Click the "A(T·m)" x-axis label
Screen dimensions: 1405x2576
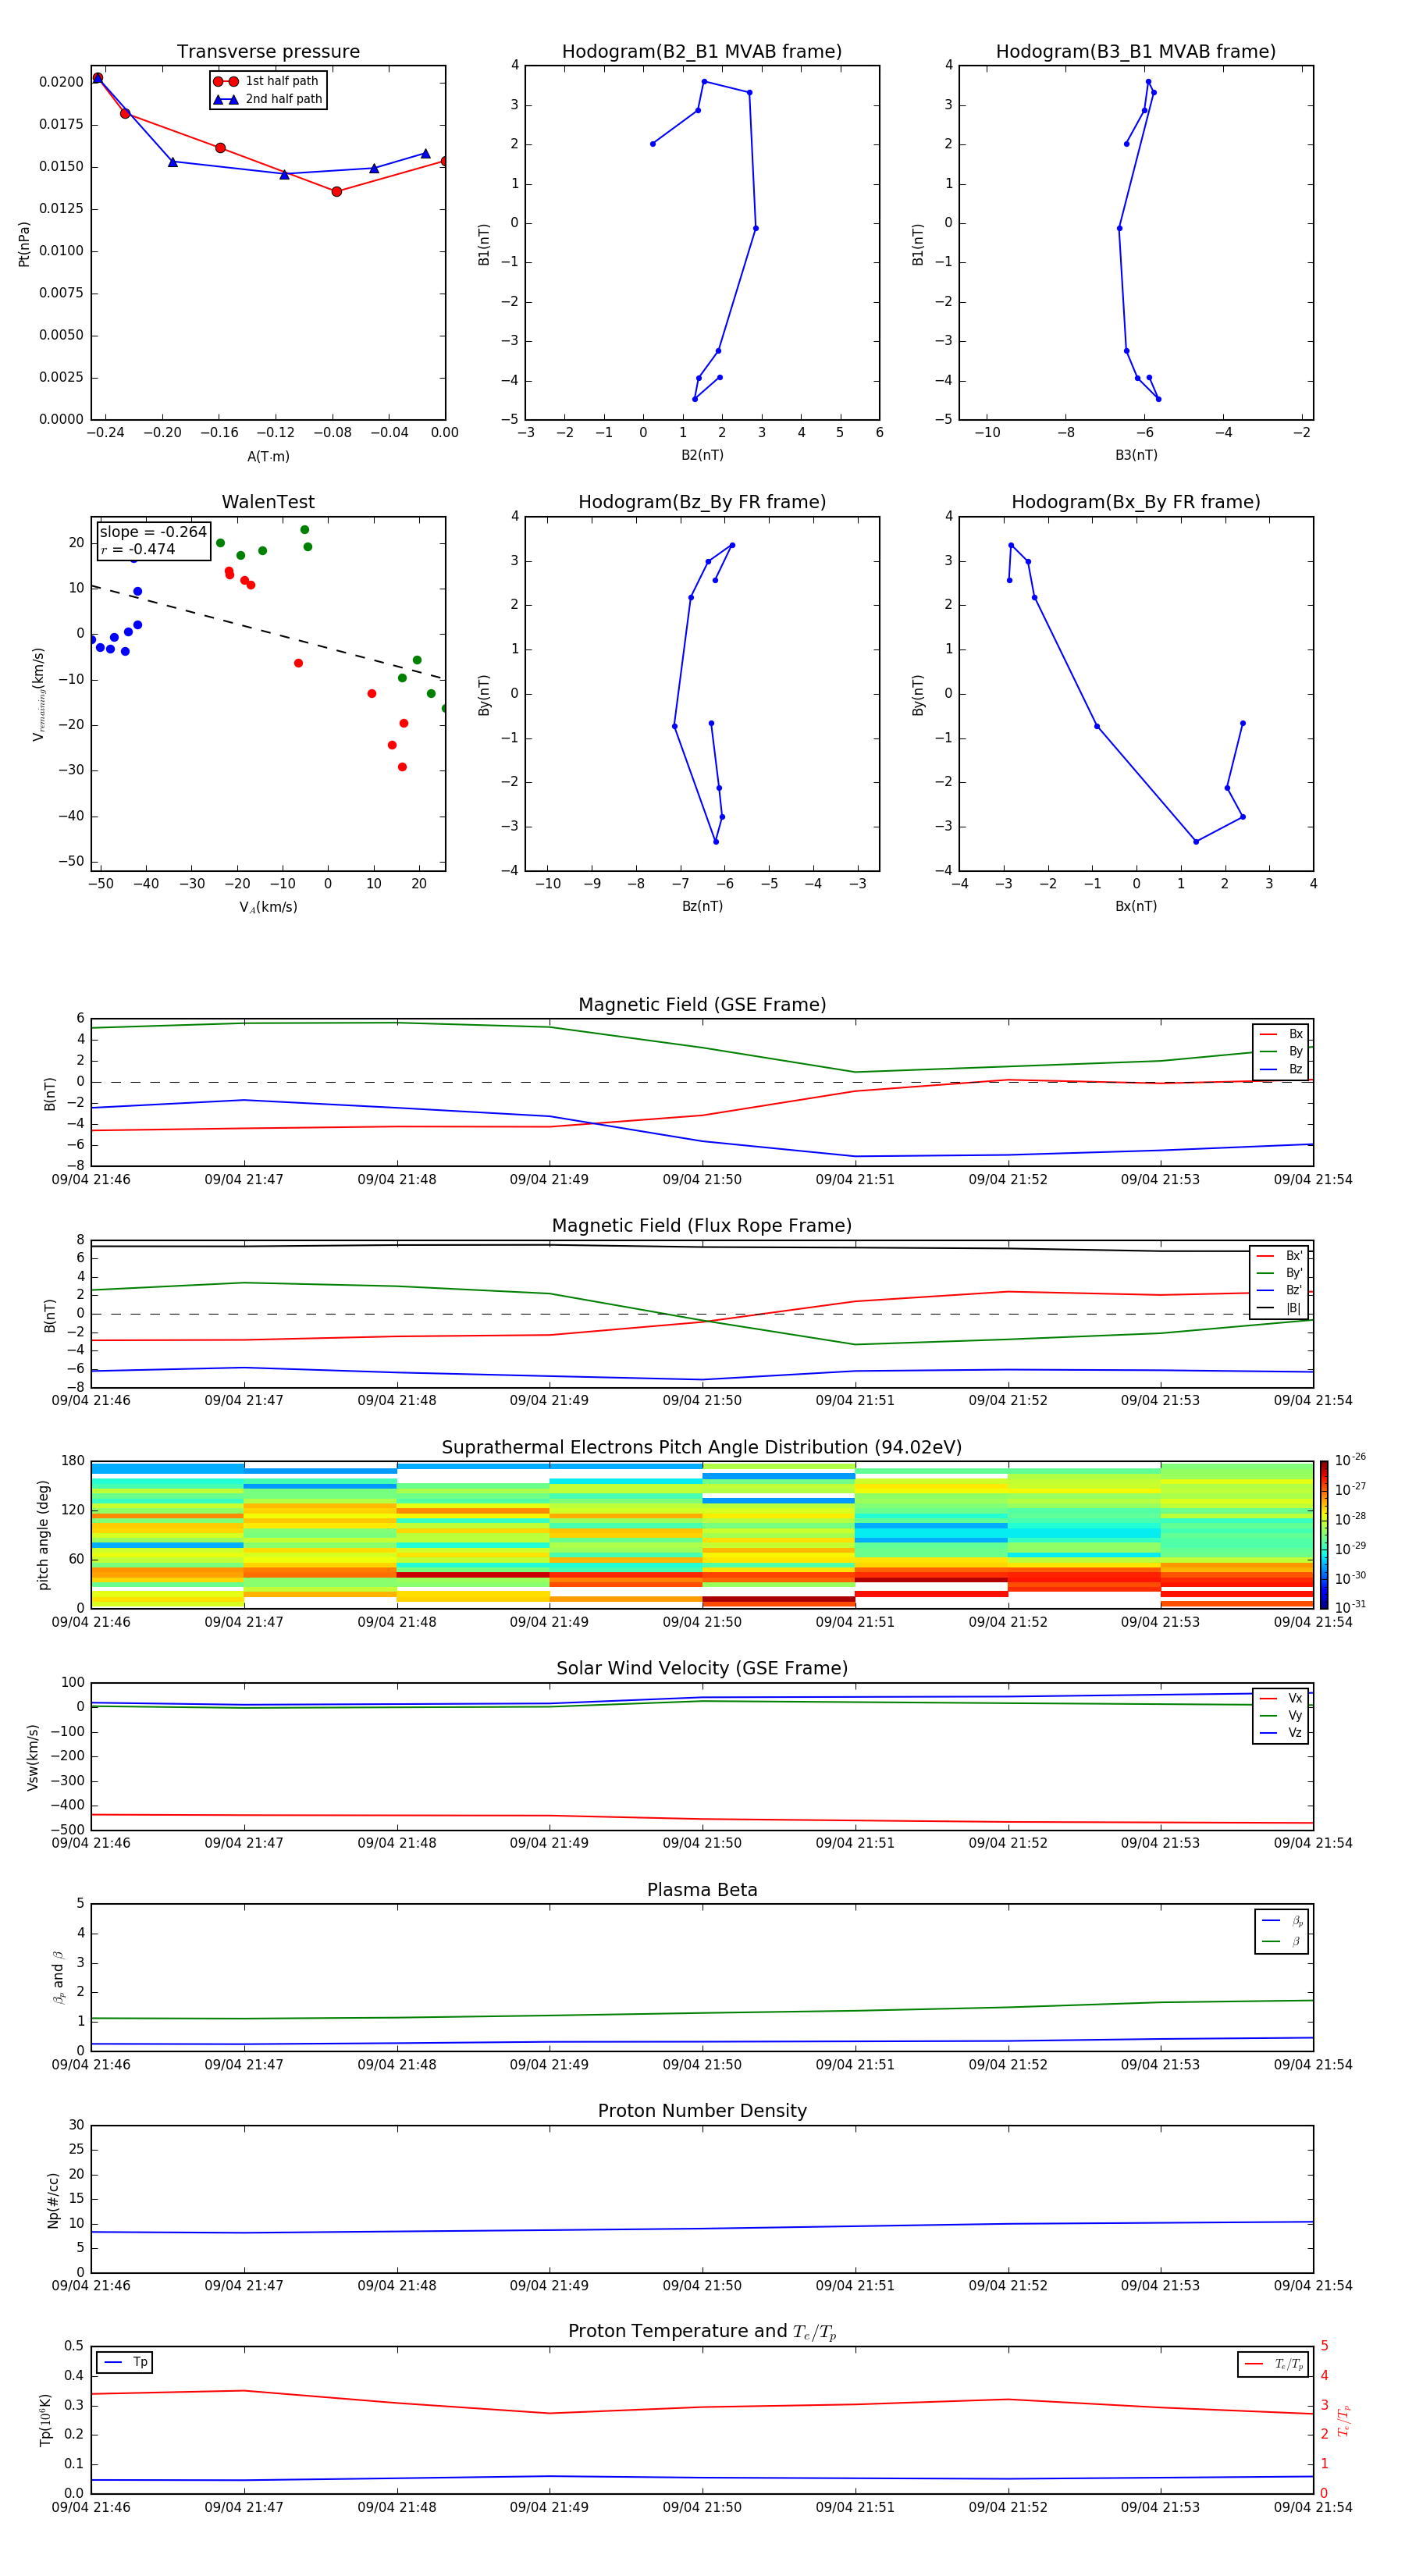(268, 457)
